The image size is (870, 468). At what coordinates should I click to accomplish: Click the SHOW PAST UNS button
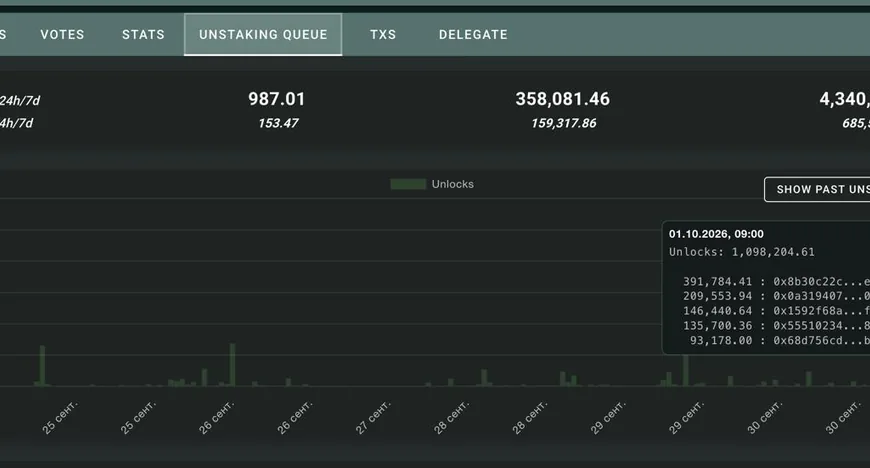pos(817,189)
